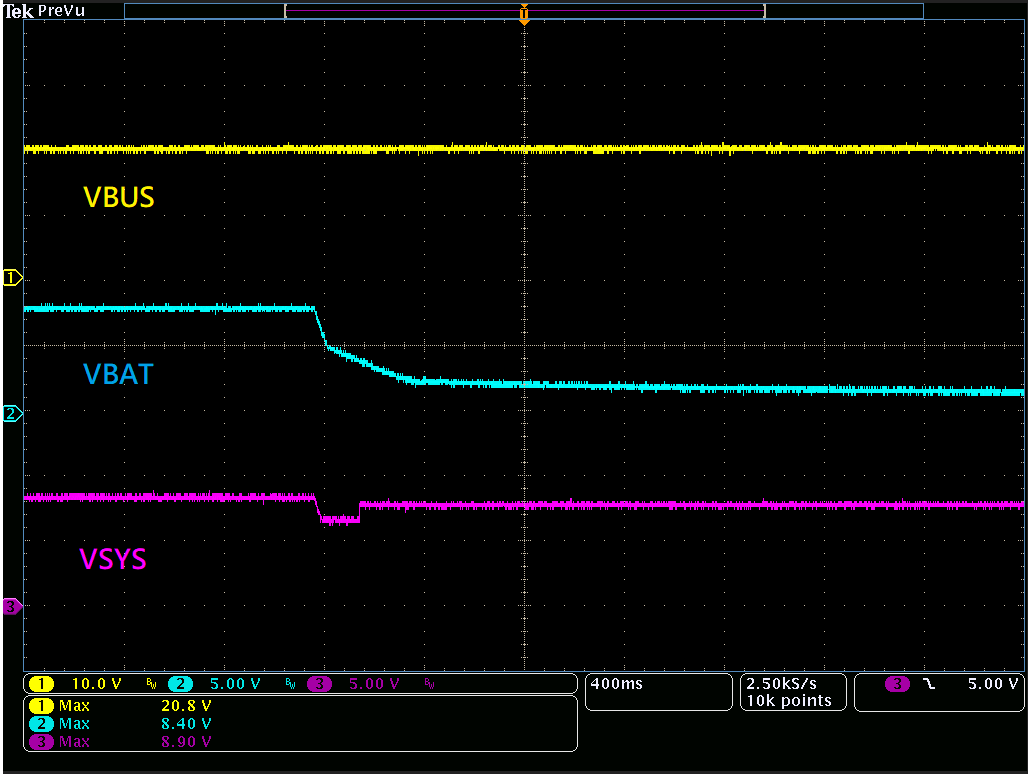1028x774 pixels.
Task: Click the 8.40 V Max measurement value
Action: coord(186,724)
